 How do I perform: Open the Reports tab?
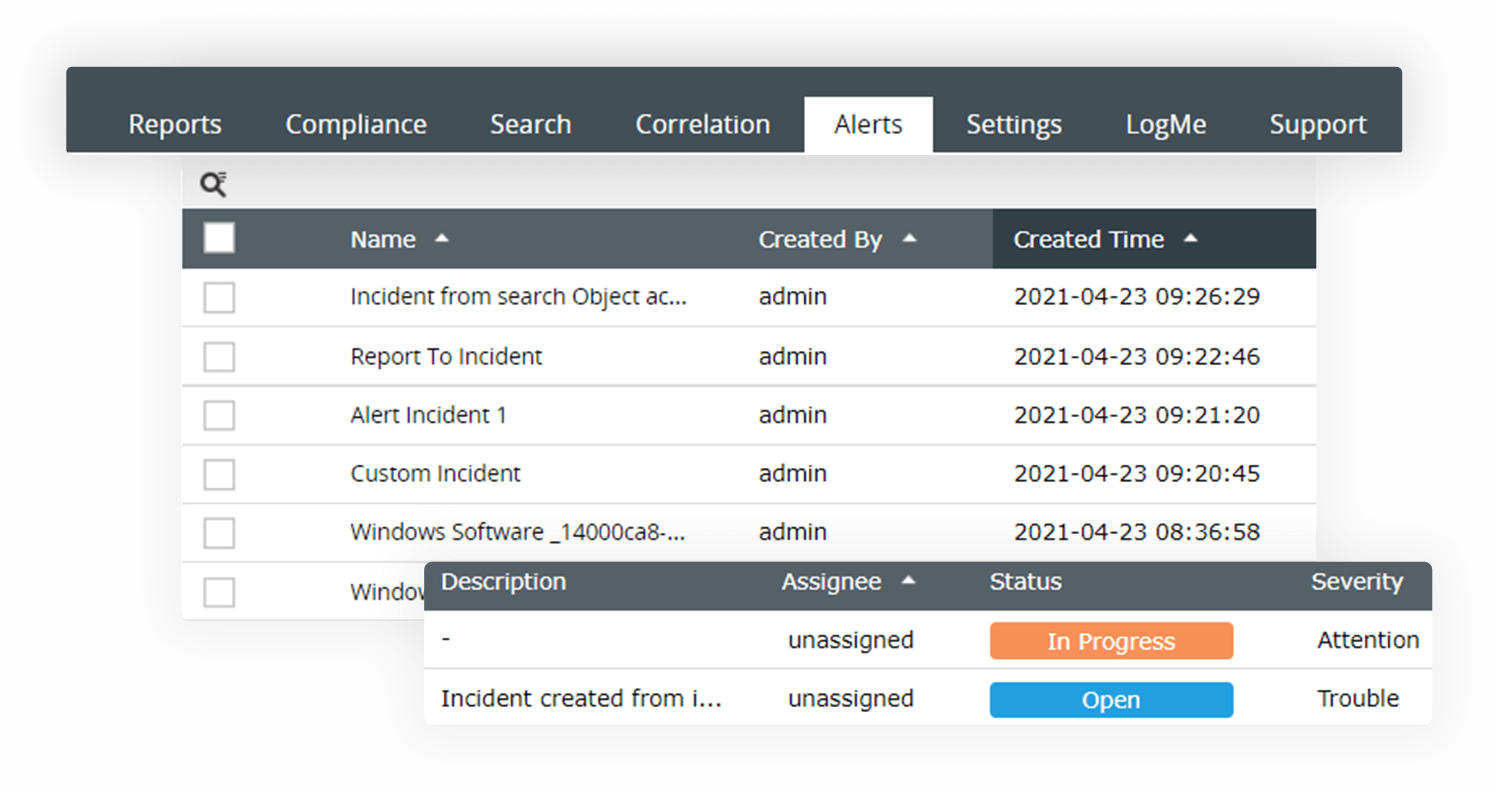click(x=175, y=125)
